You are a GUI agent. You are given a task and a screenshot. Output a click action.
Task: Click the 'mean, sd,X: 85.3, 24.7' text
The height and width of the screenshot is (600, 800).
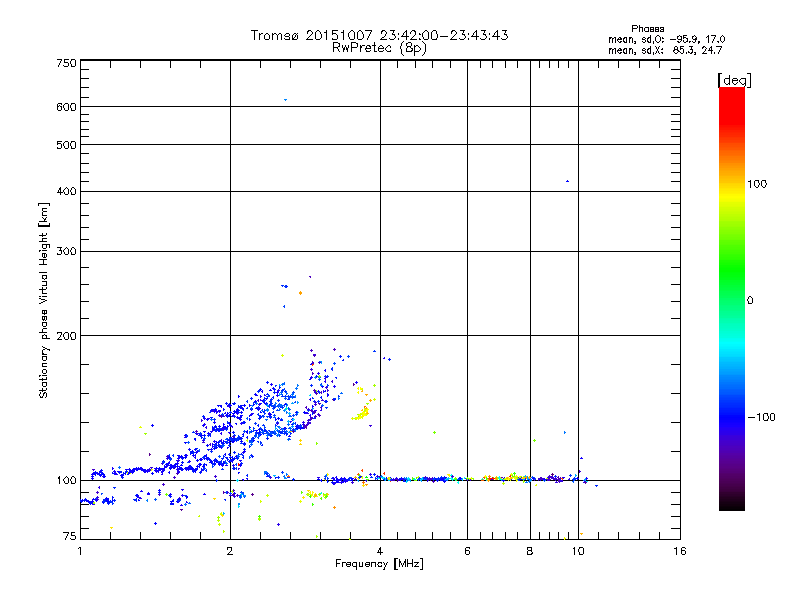pyautogui.click(x=665, y=50)
